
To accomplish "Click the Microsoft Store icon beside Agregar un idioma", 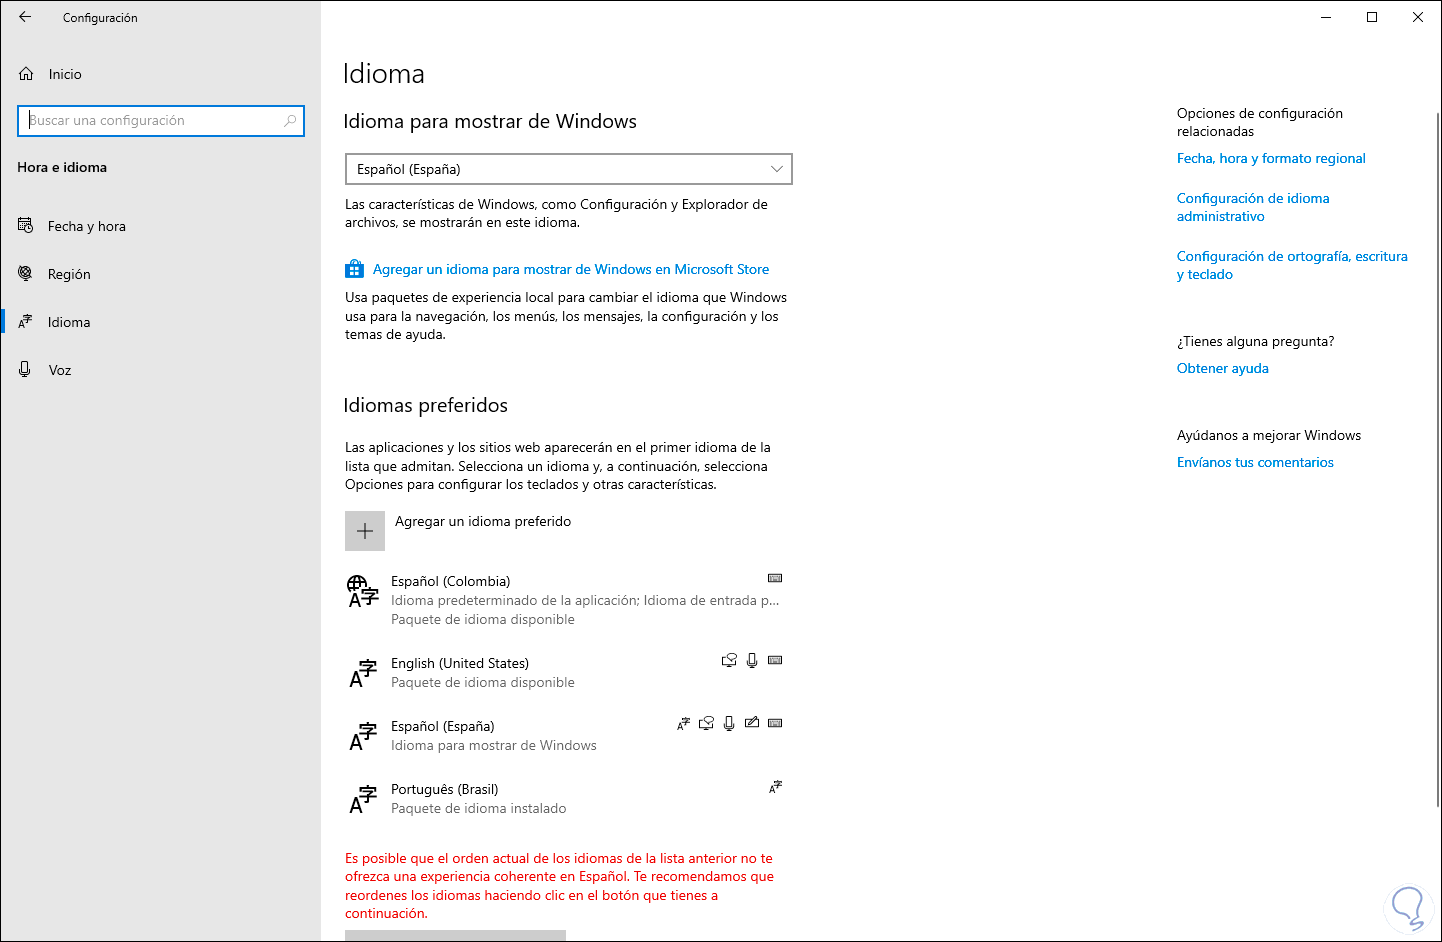I will [355, 268].
